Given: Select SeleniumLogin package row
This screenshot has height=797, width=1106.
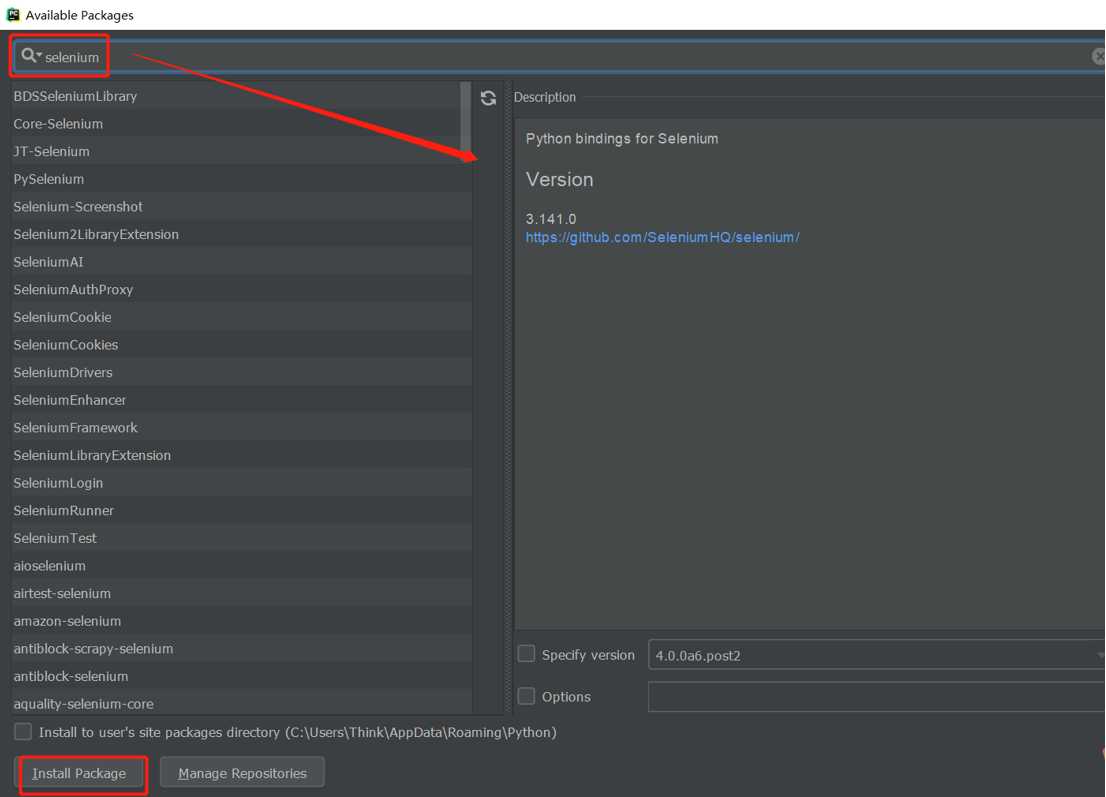Looking at the screenshot, I should (241, 482).
